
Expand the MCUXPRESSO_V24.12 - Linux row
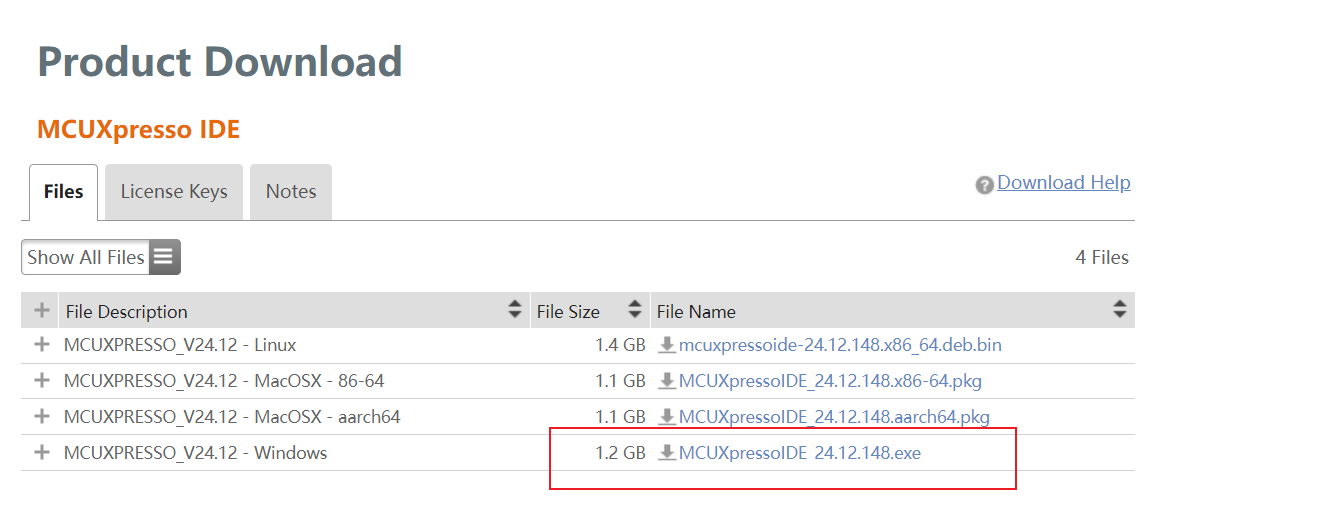[42, 345]
